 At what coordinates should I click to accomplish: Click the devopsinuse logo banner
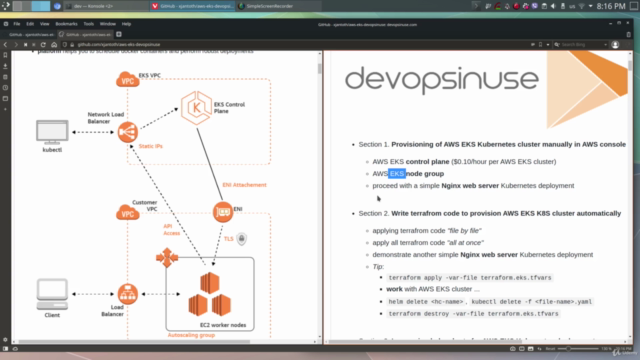tap(442, 80)
